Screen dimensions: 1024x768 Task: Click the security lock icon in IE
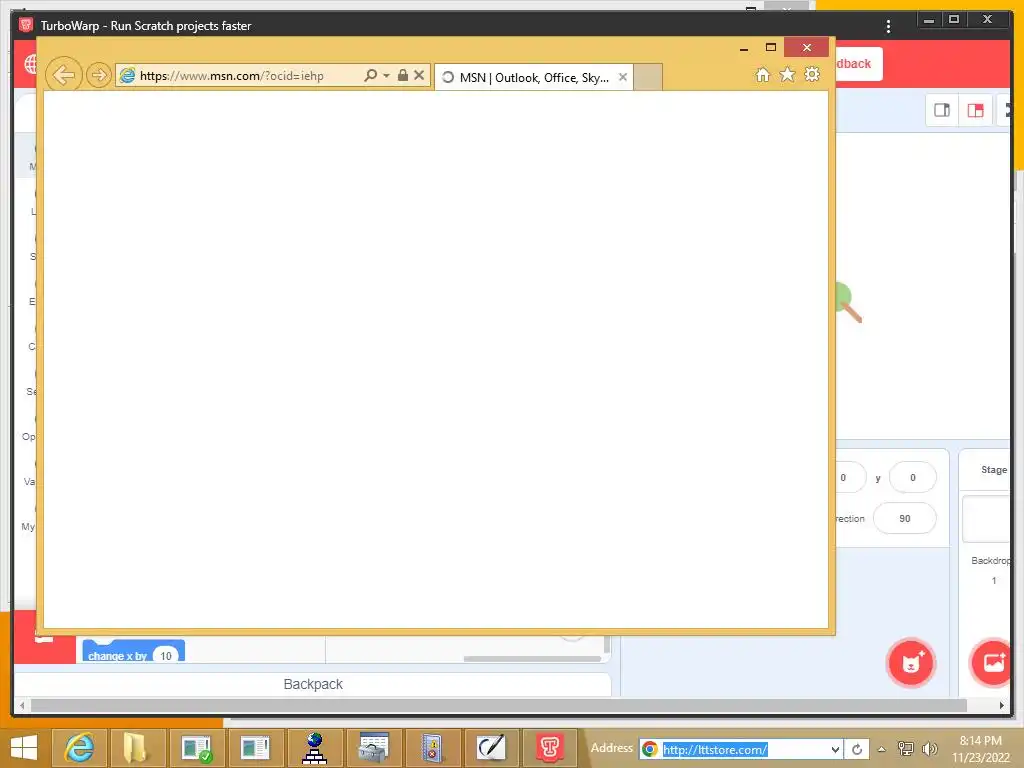(403, 75)
